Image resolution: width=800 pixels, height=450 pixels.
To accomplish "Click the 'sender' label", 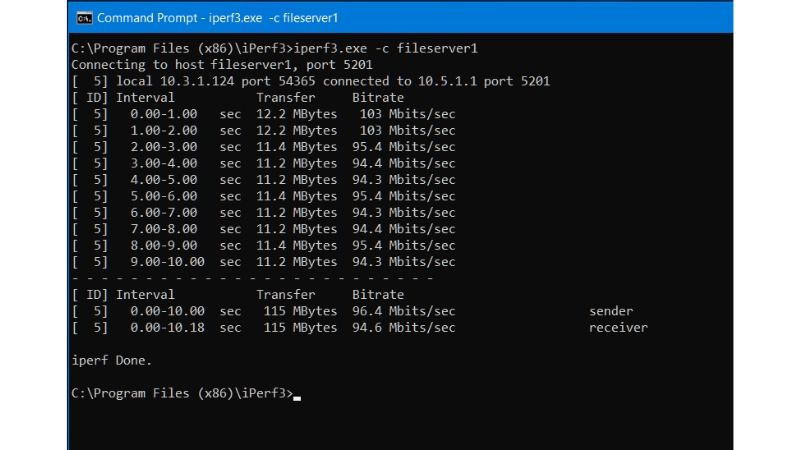I will tap(611, 311).
